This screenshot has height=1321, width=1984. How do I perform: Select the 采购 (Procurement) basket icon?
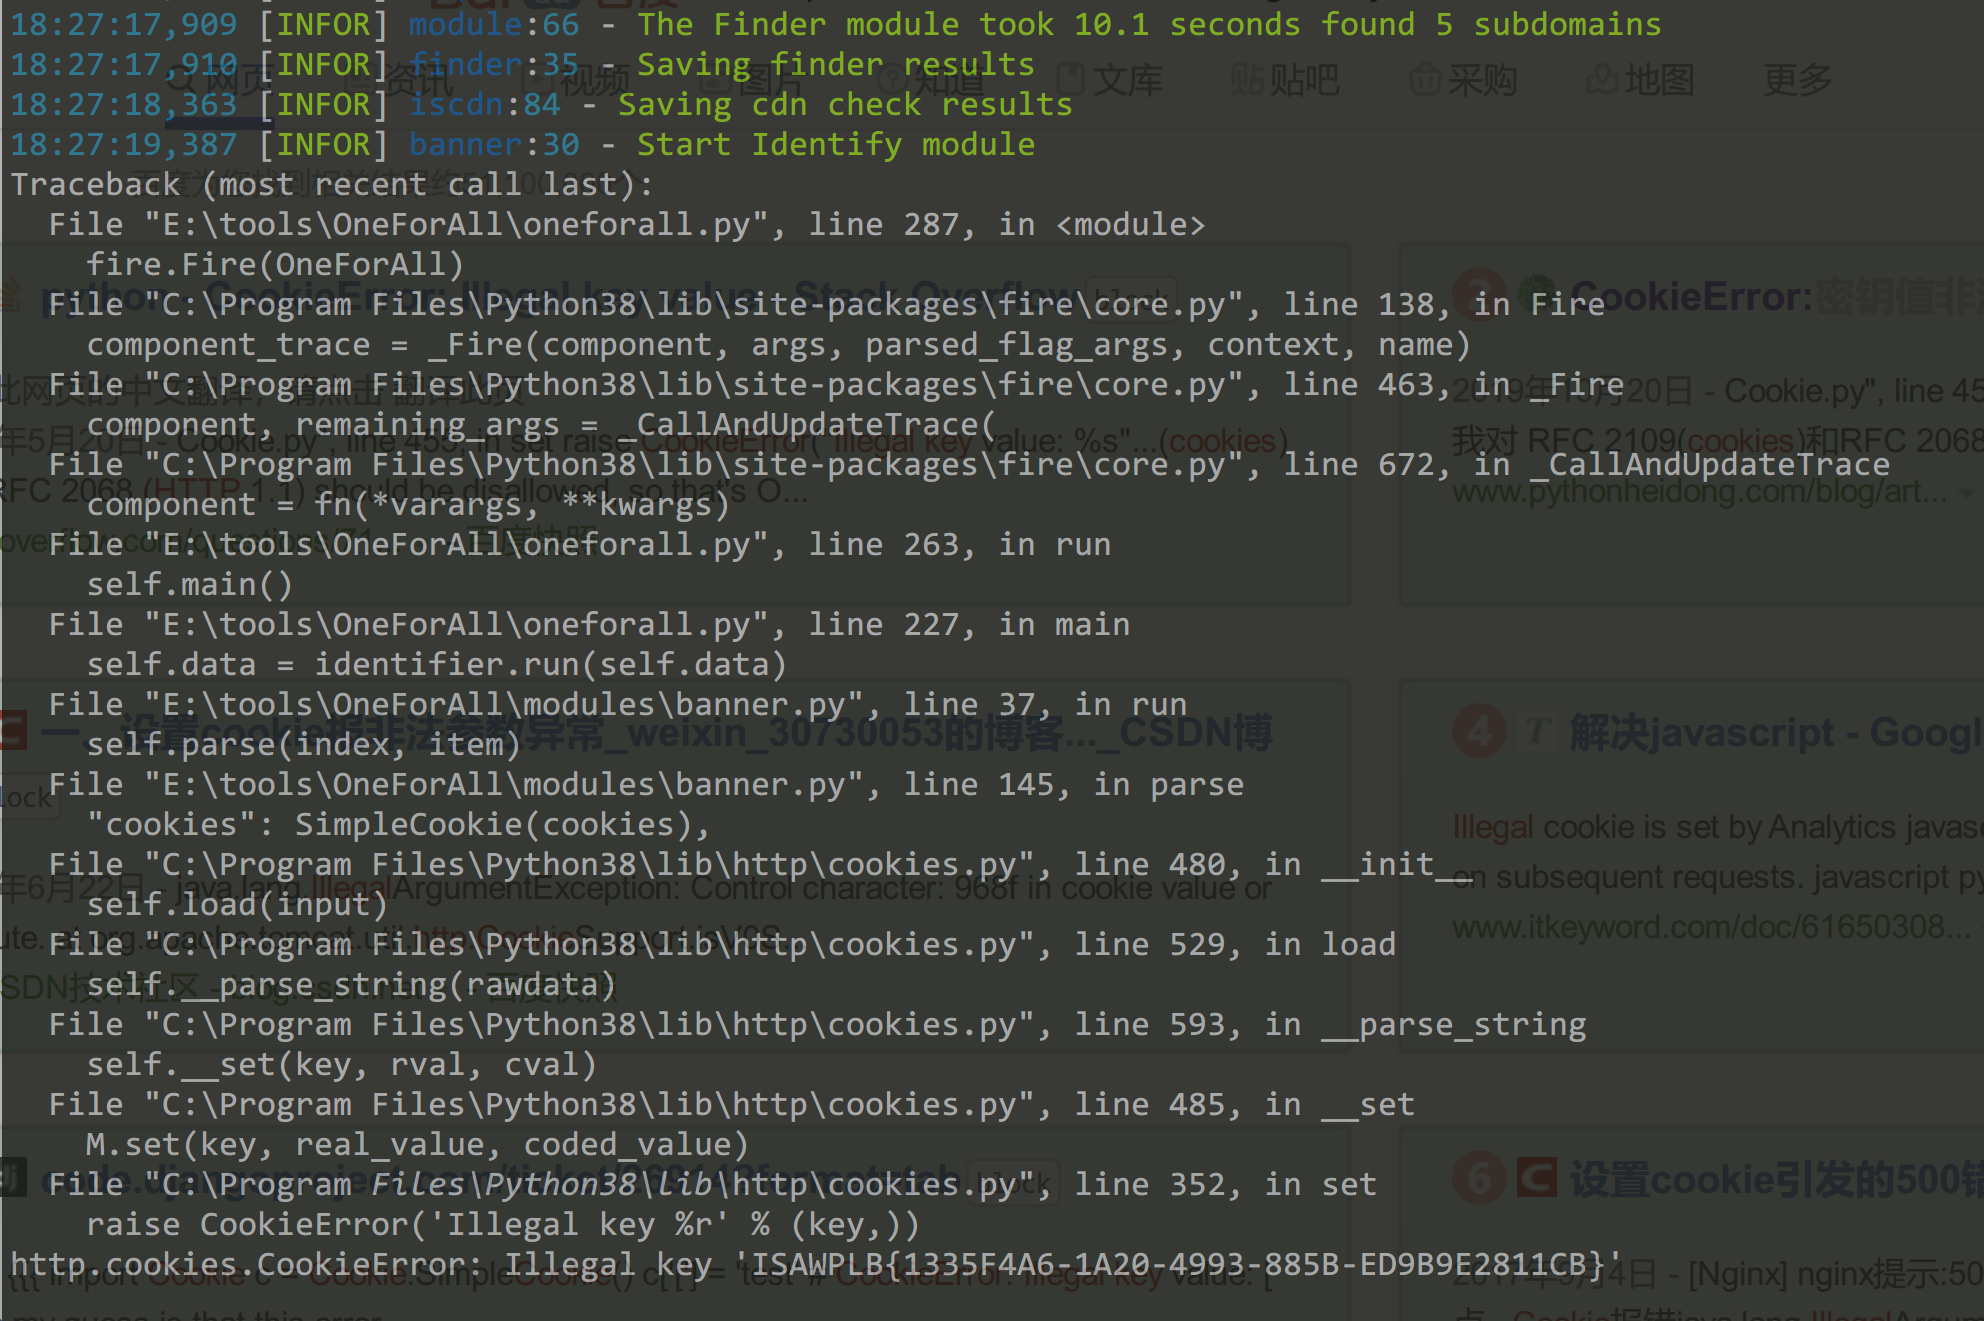1425,80
